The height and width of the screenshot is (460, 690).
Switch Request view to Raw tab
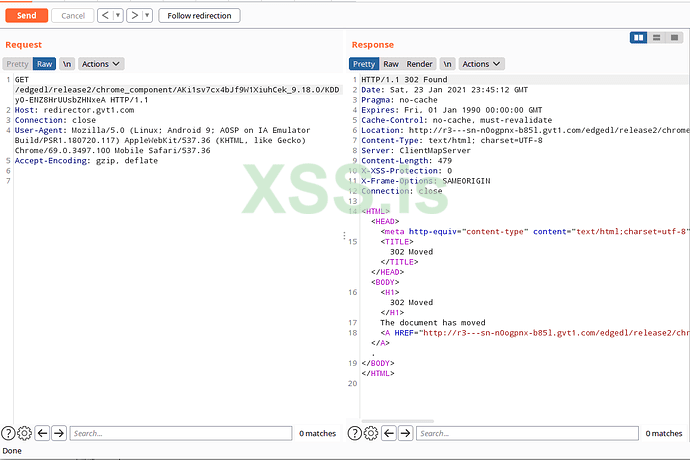point(44,64)
